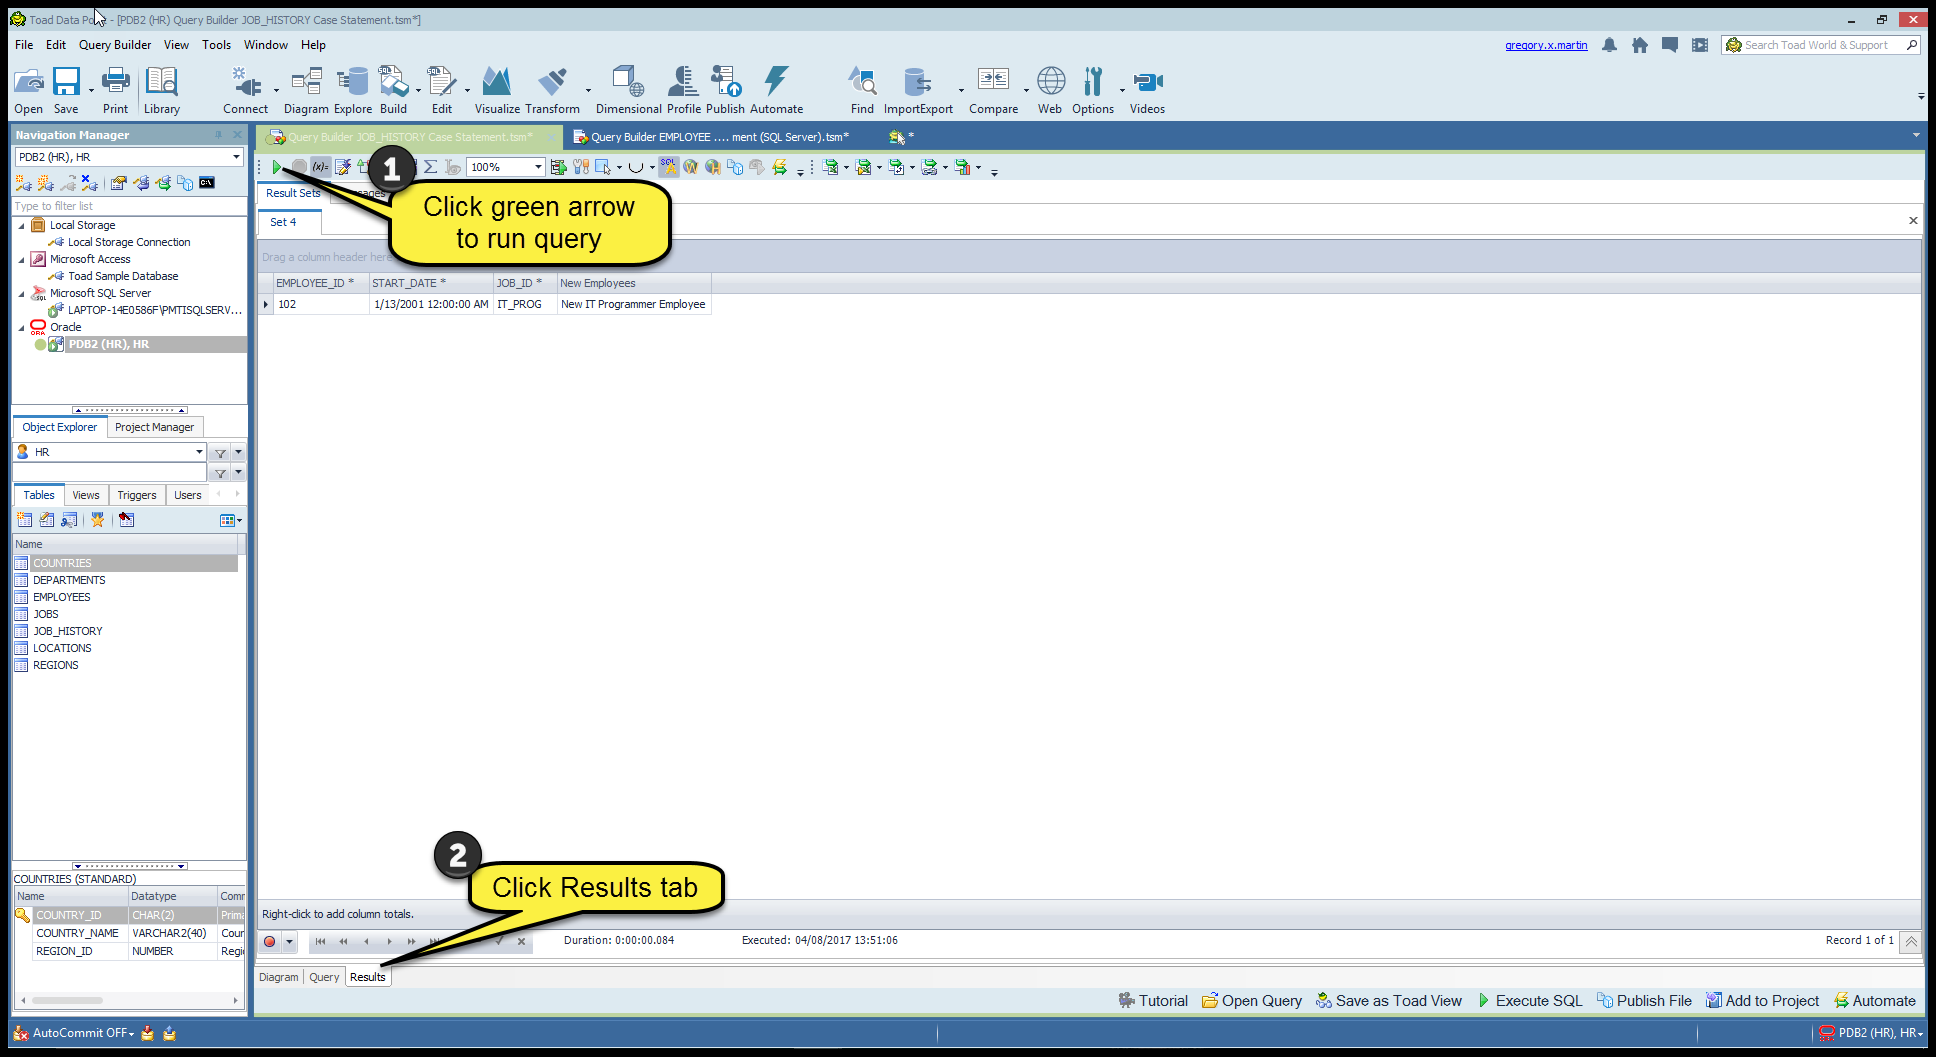Image resolution: width=1936 pixels, height=1057 pixels.
Task: Switch to the Query bottom tab
Action: pos(324,977)
